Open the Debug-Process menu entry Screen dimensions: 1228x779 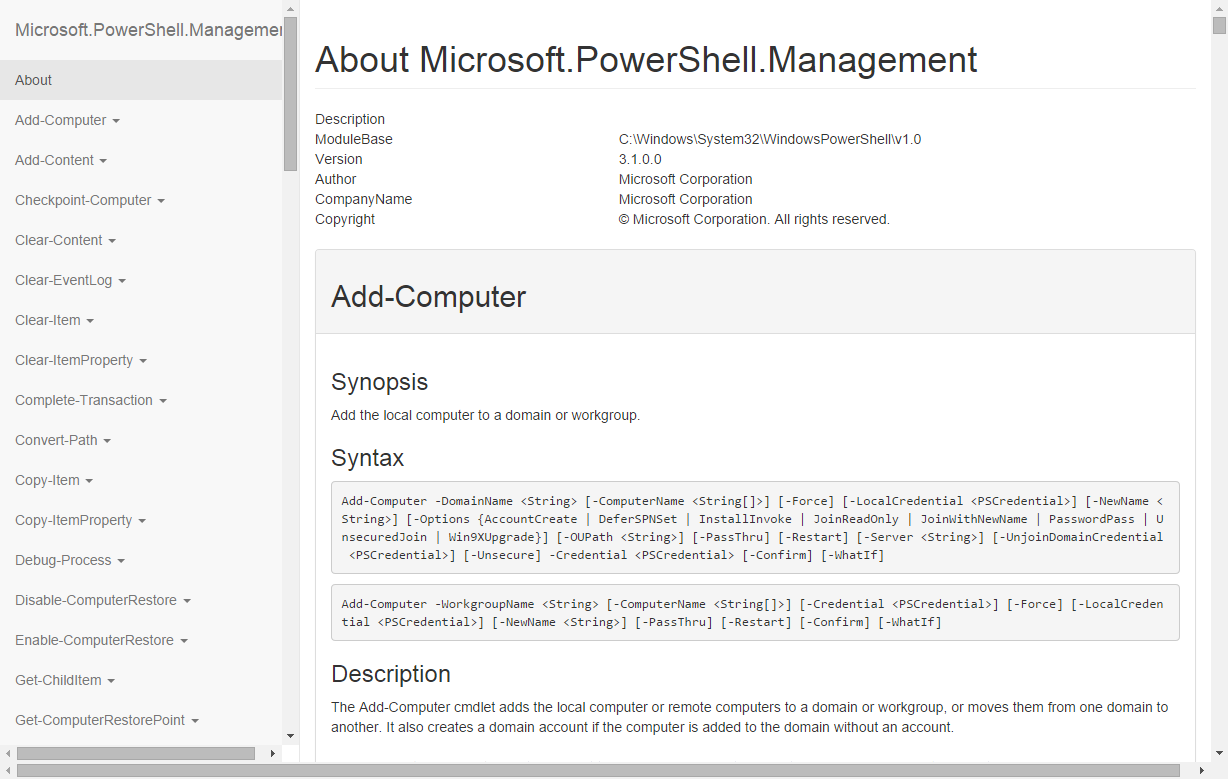[x=141, y=560]
